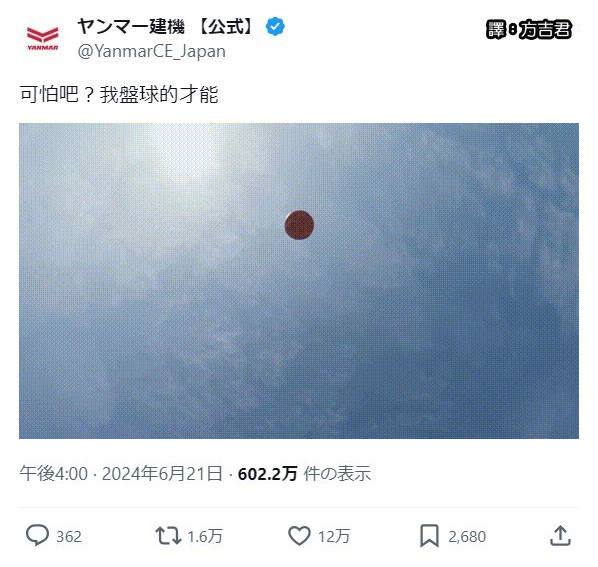
Task: Open the embedded sky image with red ball
Action: click(x=299, y=281)
